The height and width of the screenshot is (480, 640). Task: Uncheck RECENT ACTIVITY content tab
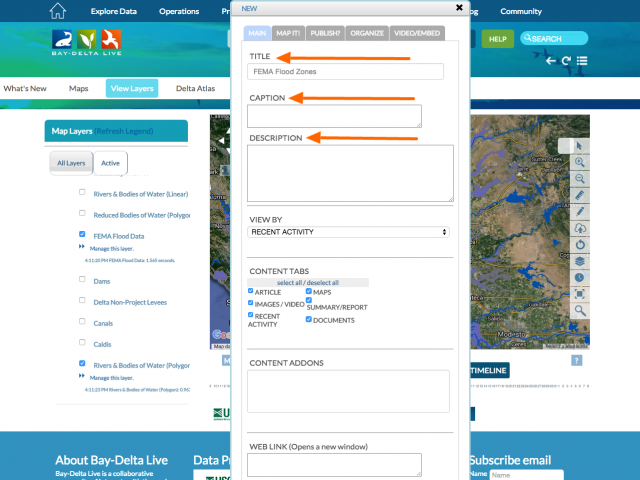(x=251, y=315)
